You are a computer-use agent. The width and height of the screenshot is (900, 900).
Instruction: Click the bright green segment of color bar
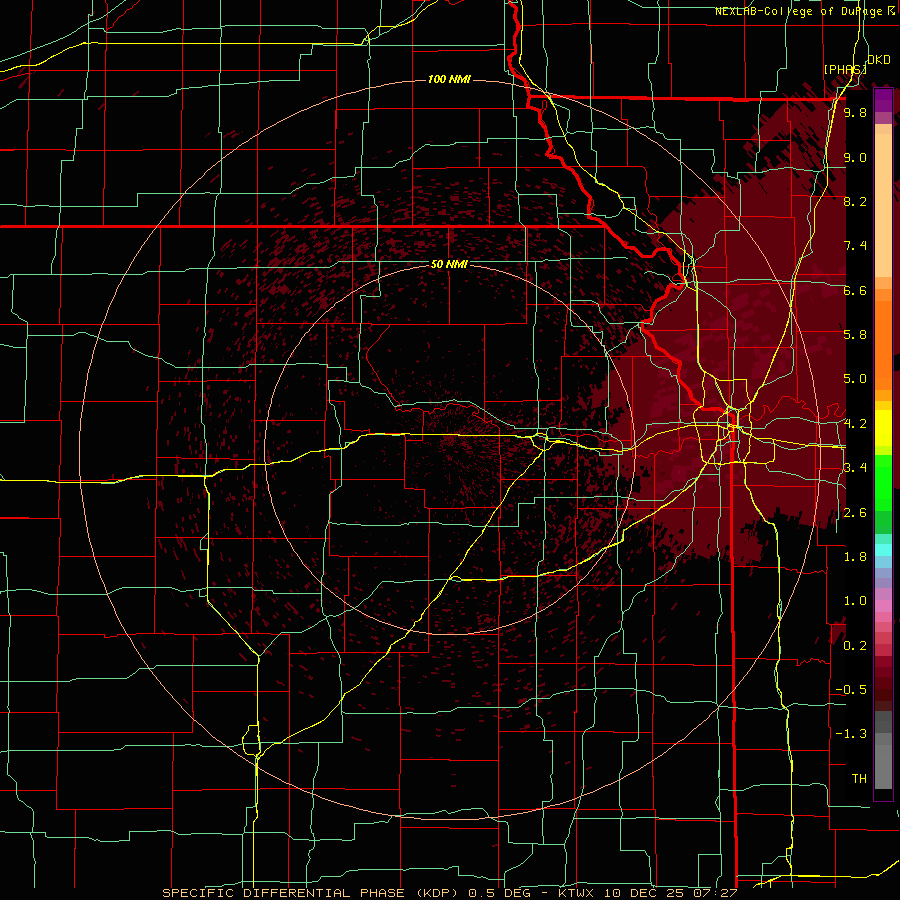pyautogui.click(x=883, y=485)
